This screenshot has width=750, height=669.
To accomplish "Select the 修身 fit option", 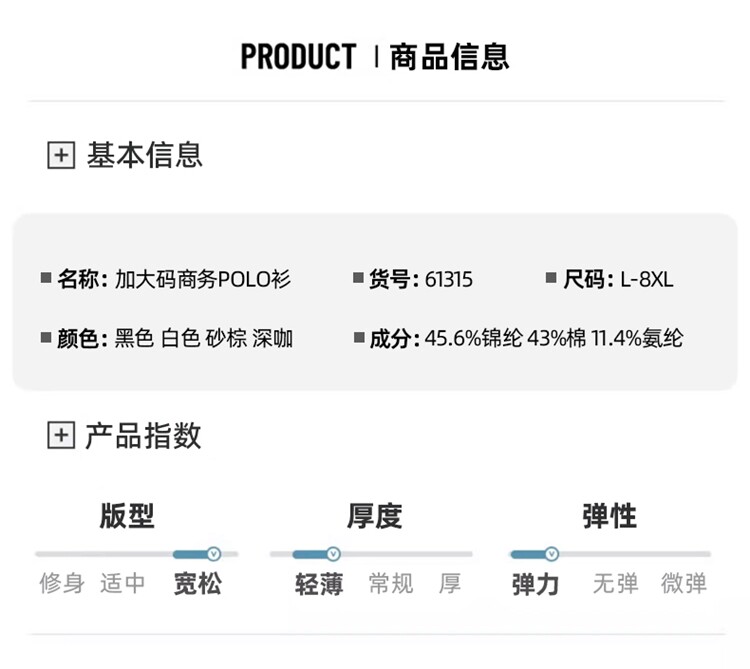I will pos(62,583).
